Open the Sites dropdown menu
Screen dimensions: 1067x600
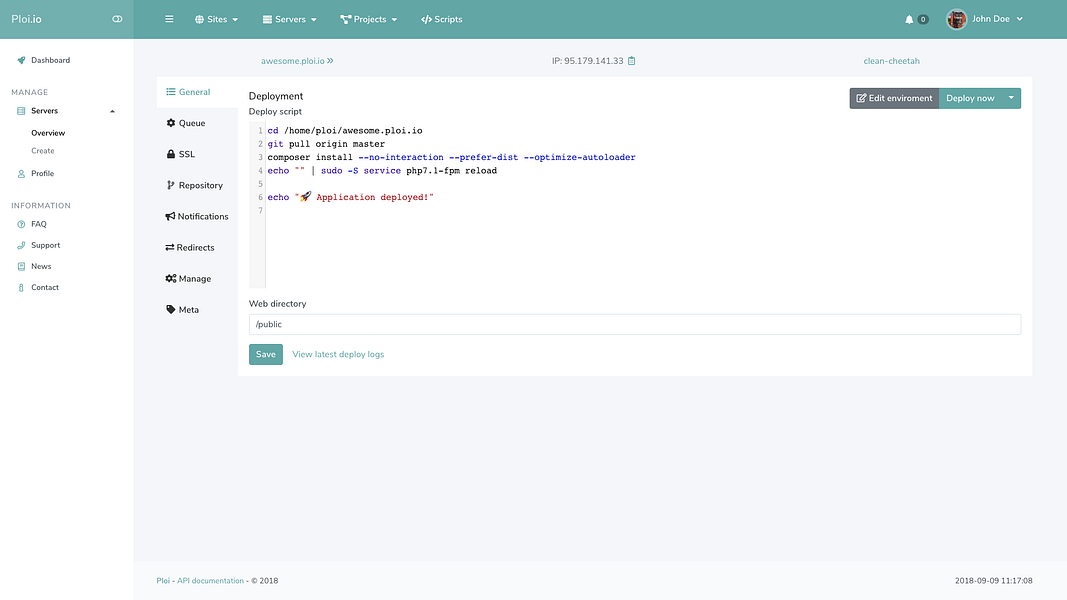pyautogui.click(x=217, y=18)
